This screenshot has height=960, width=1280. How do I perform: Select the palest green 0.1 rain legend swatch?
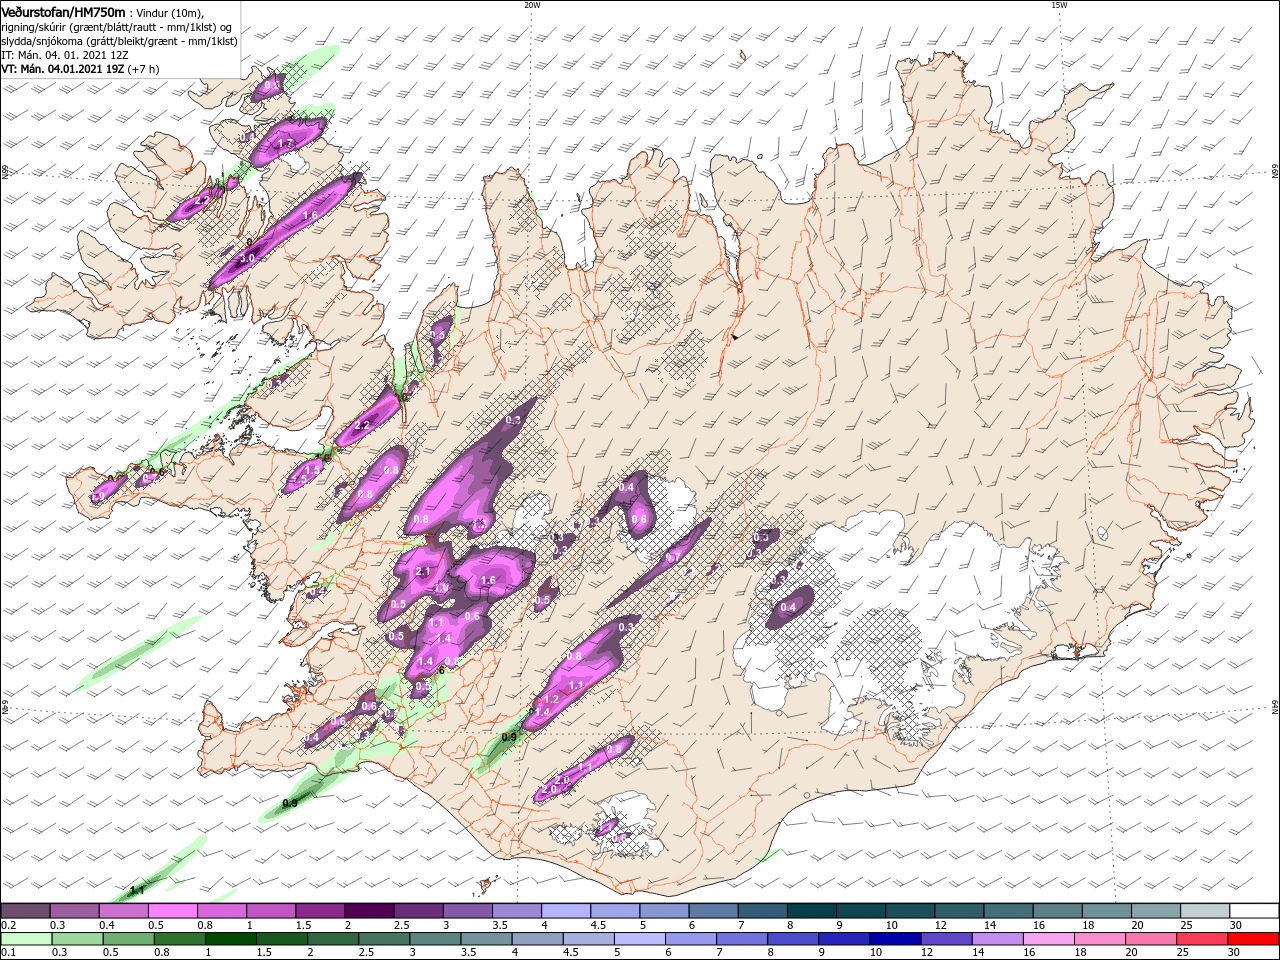click(25, 938)
